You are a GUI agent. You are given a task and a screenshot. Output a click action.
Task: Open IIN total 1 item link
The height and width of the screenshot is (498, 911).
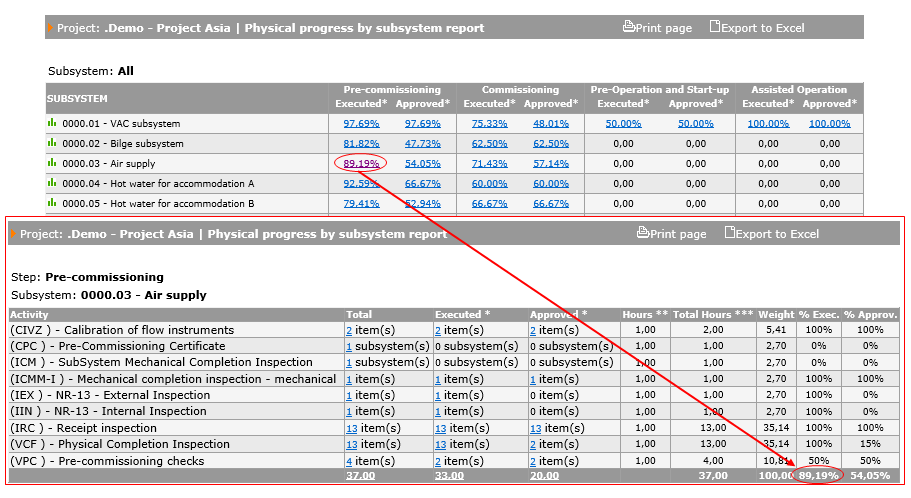(x=349, y=411)
